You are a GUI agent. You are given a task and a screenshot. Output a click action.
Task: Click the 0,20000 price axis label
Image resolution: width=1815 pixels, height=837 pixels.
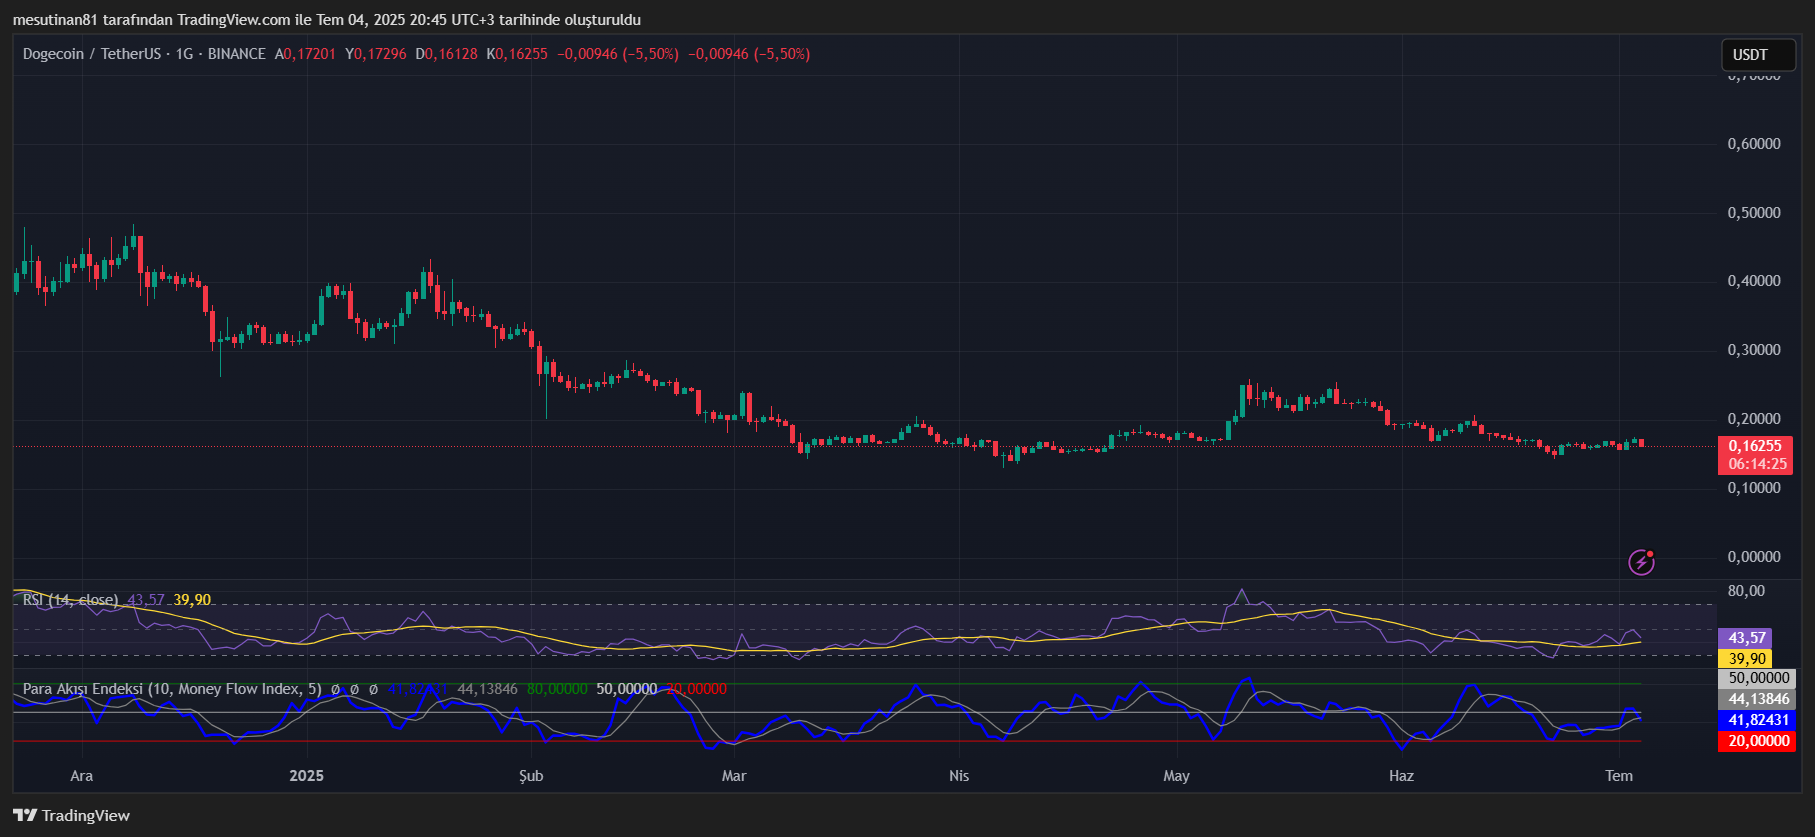[x=1754, y=419]
